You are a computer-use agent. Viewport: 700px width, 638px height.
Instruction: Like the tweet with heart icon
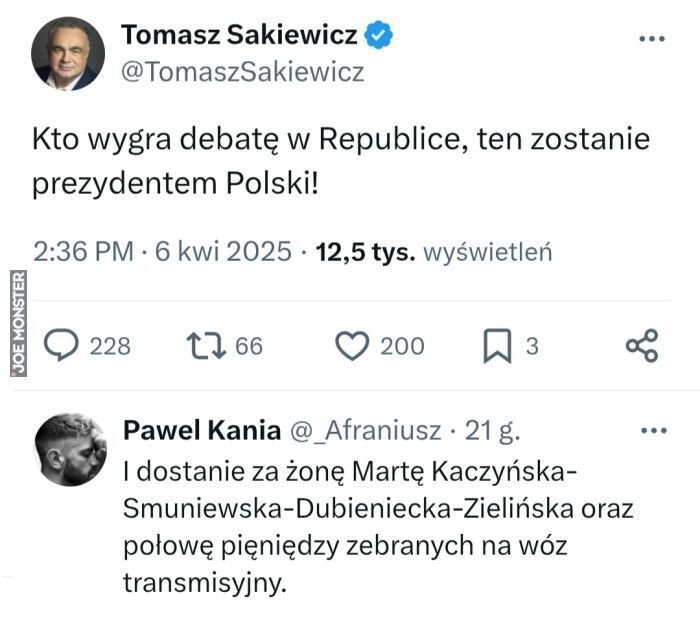(352, 346)
